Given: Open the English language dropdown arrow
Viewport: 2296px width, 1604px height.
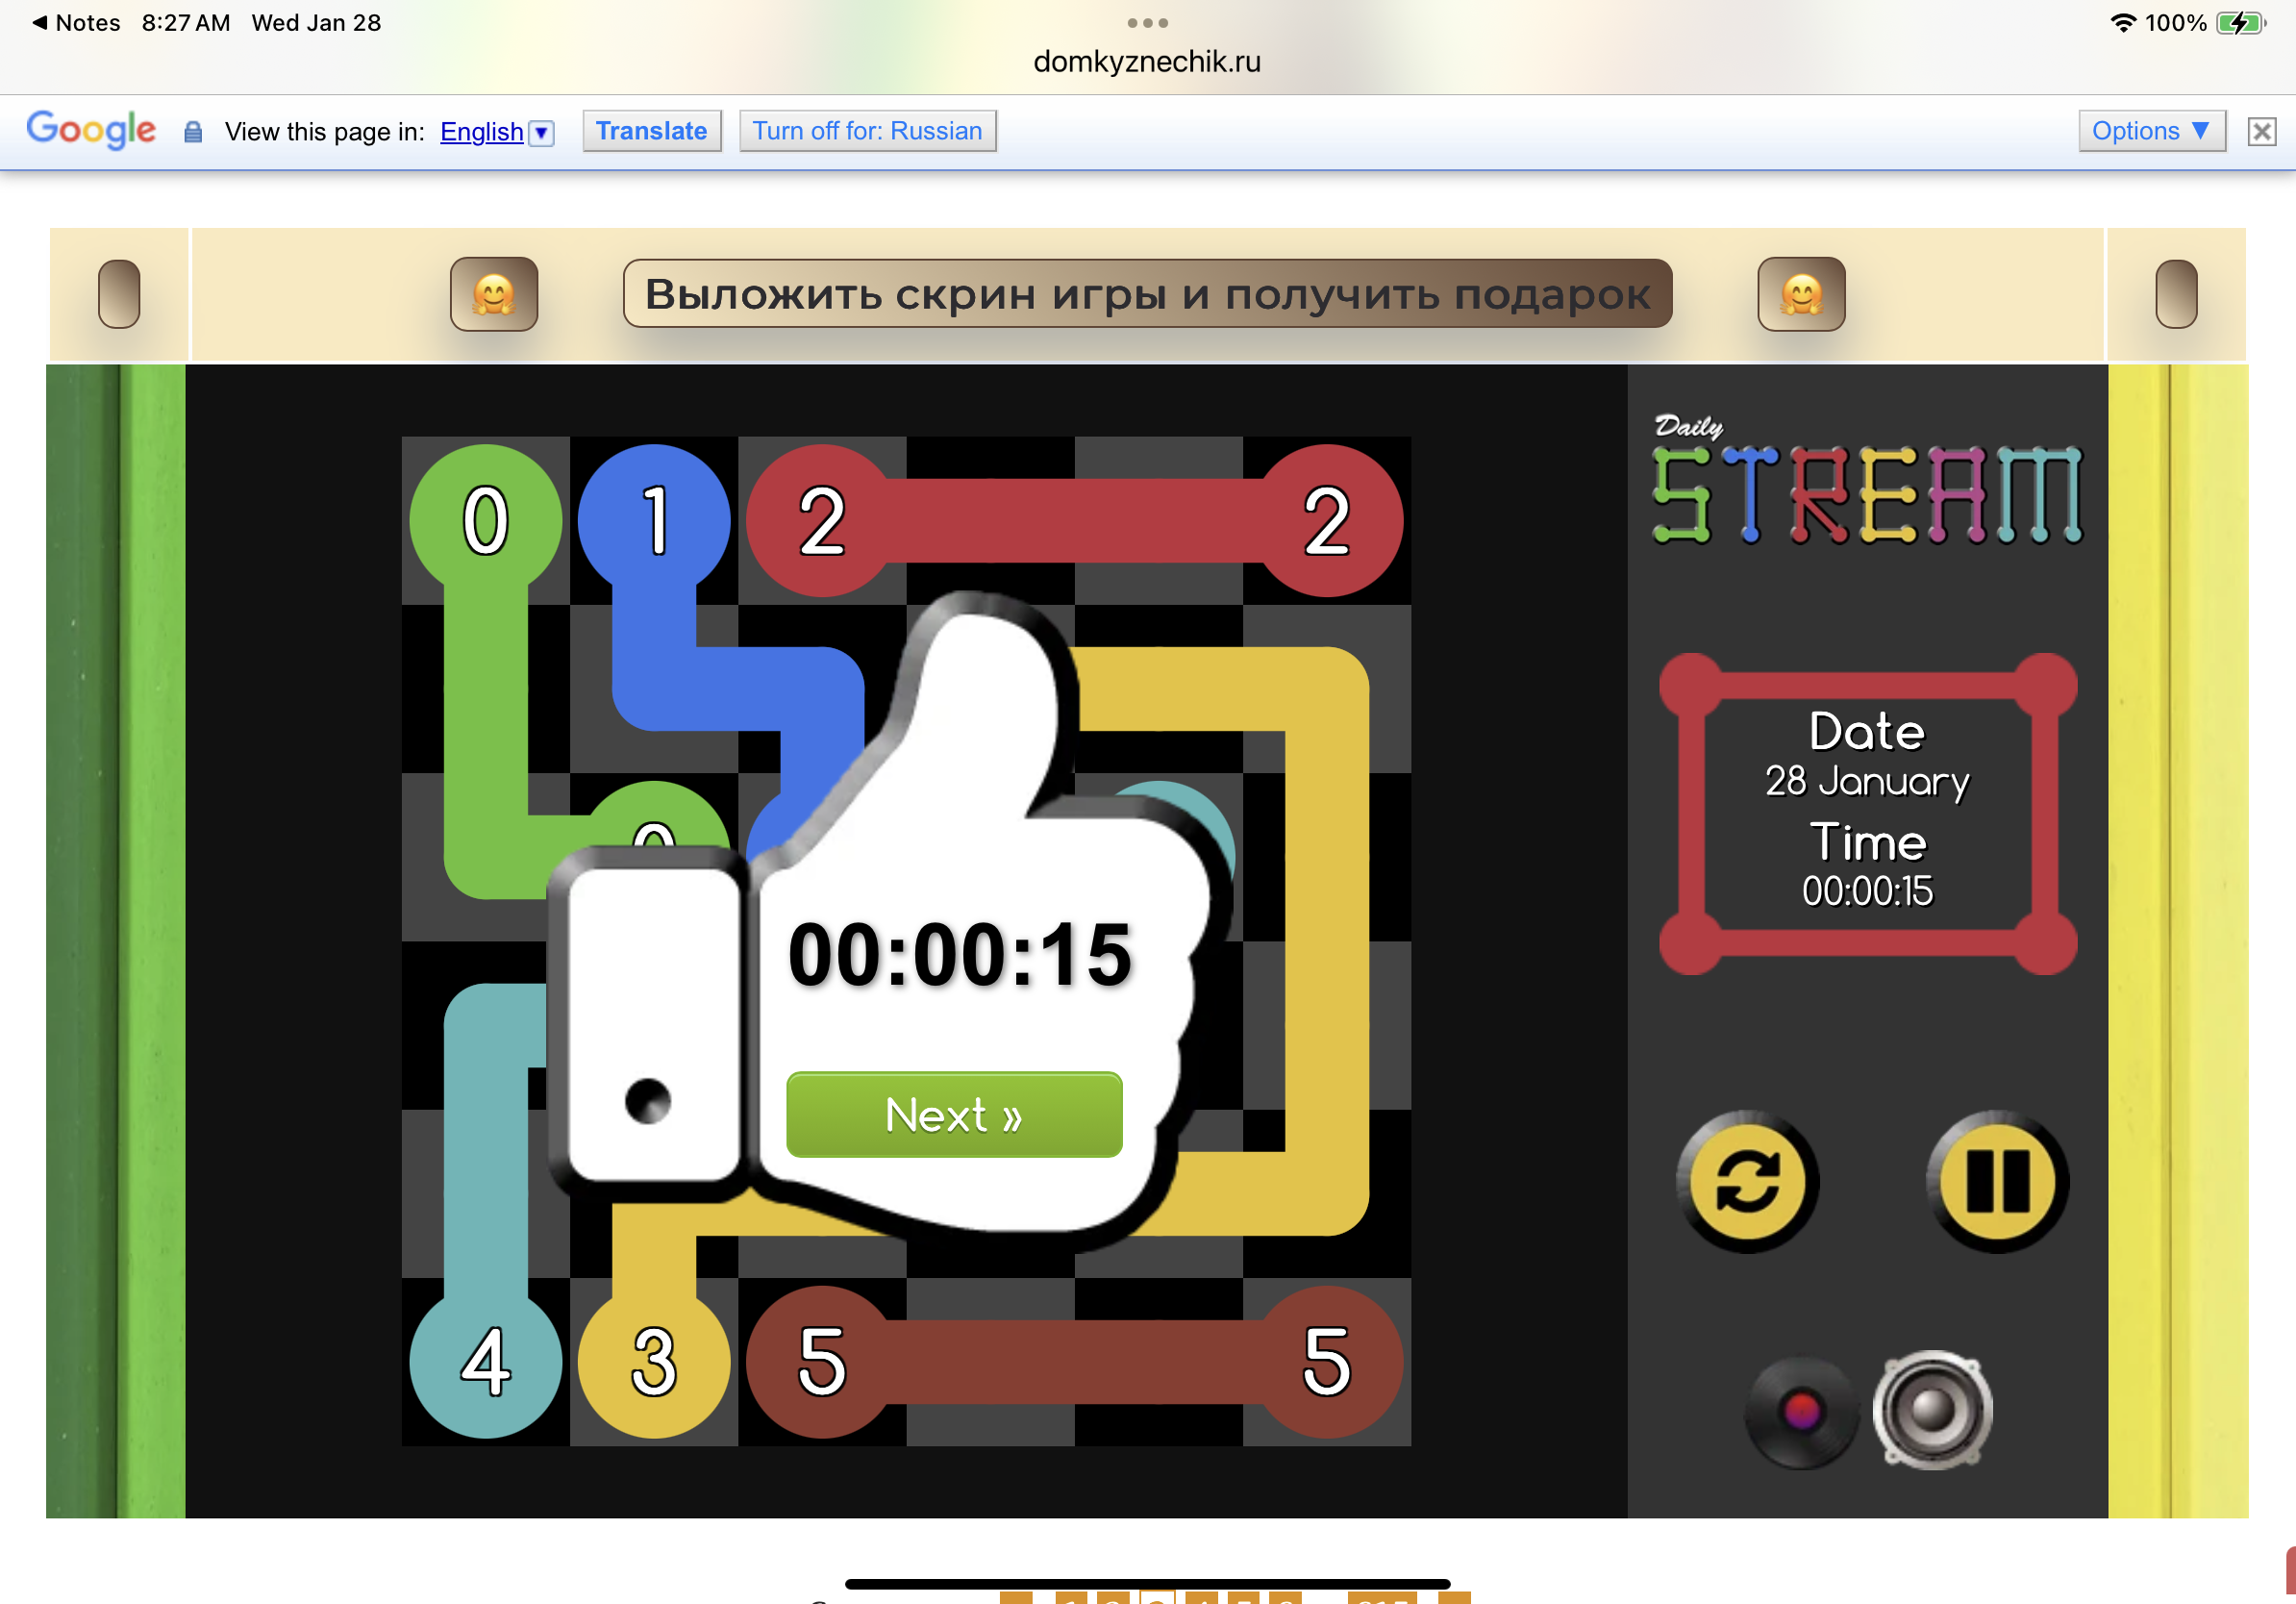Looking at the screenshot, I should pos(541,132).
